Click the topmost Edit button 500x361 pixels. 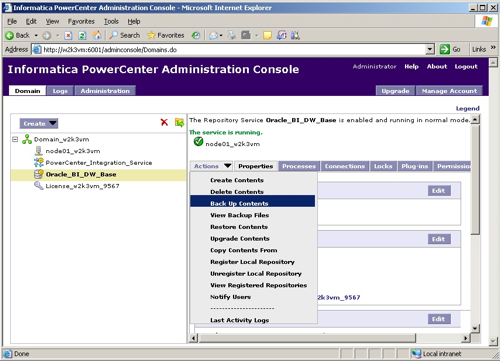coord(439,191)
